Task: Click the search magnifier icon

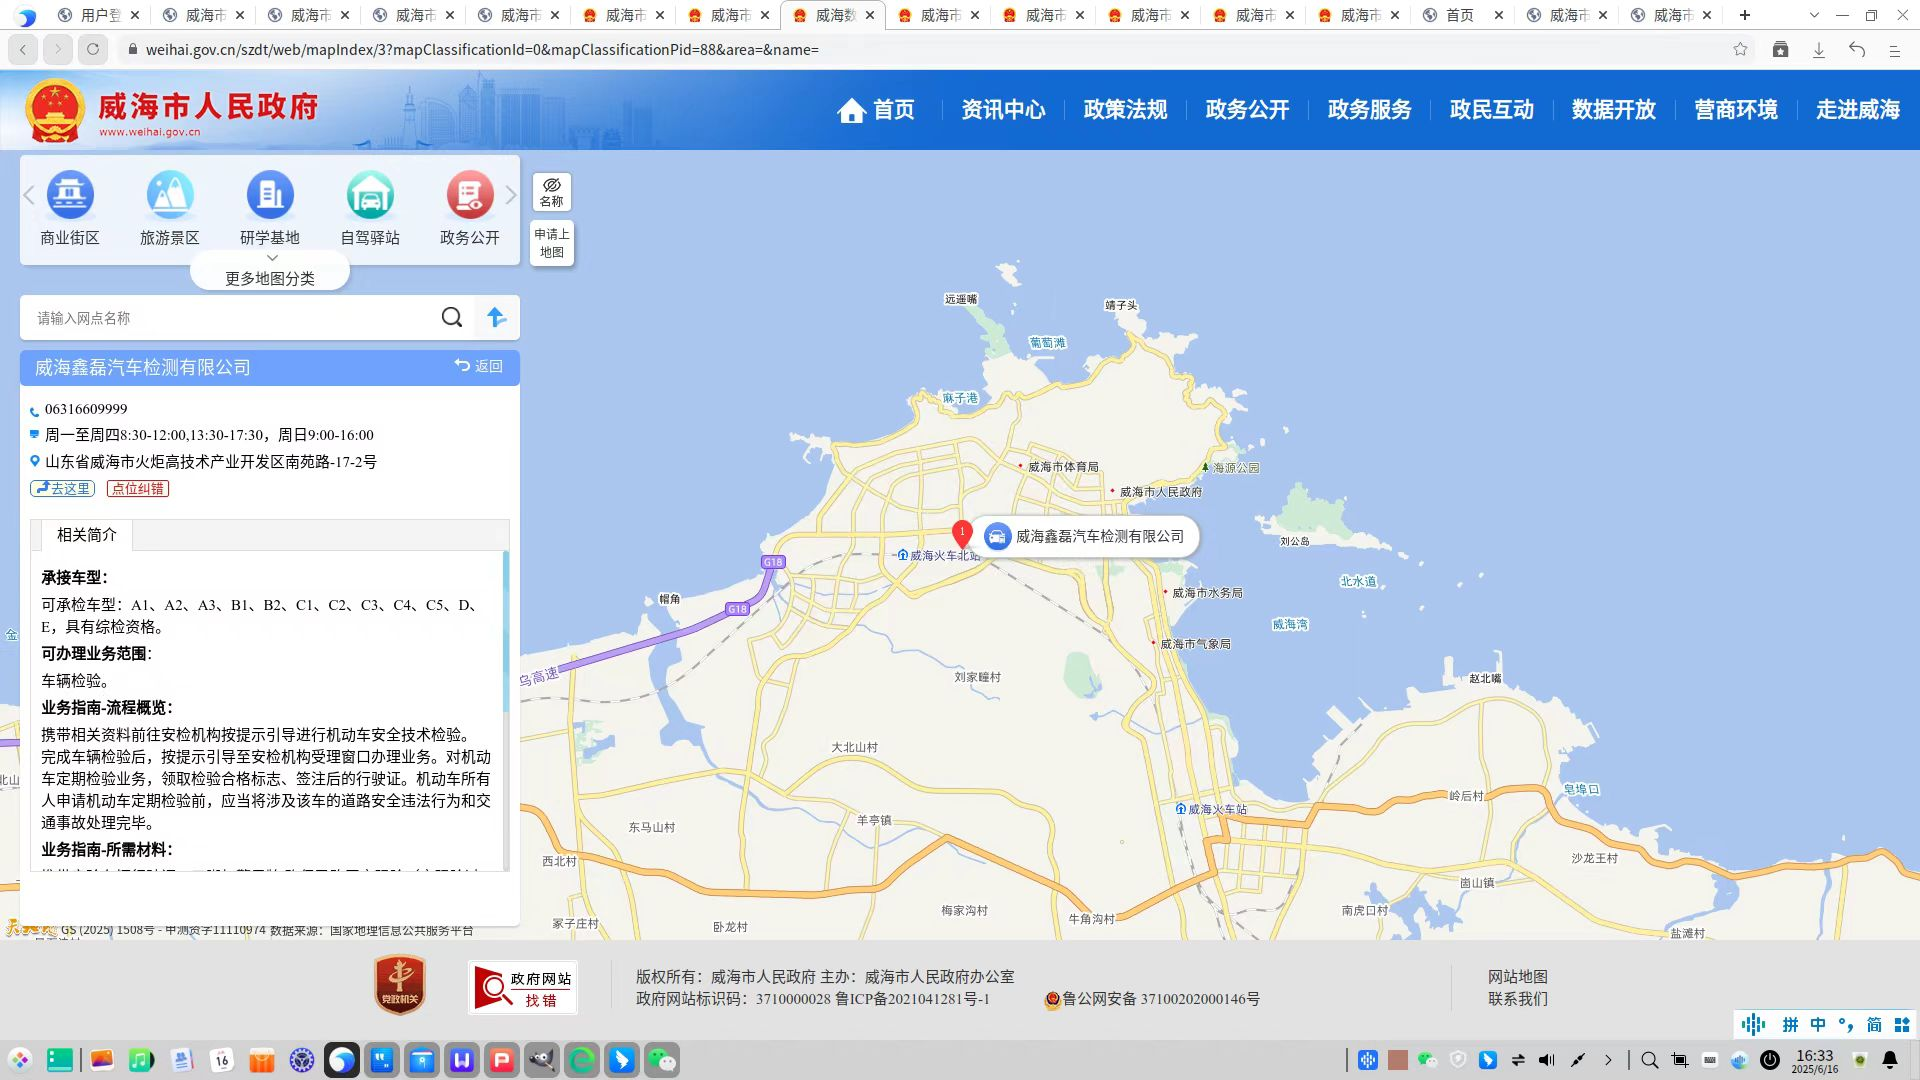Action: click(452, 318)
